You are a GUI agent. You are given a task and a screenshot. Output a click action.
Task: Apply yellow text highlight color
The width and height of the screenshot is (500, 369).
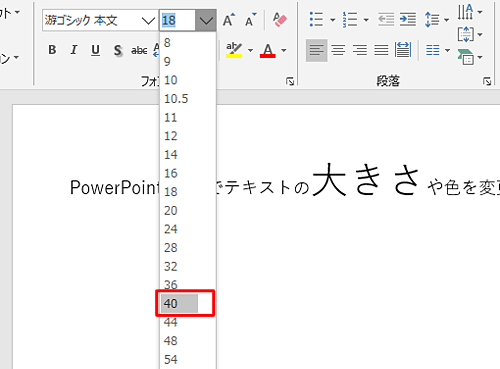pyautogui.click(x=234, y=50)
